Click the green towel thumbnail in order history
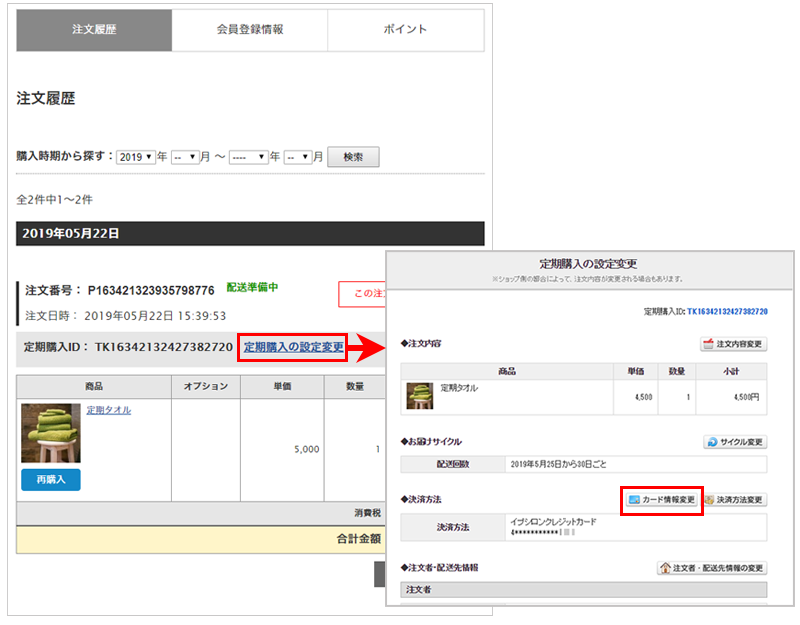Viewport: 800px width, 625px height. 50,433
